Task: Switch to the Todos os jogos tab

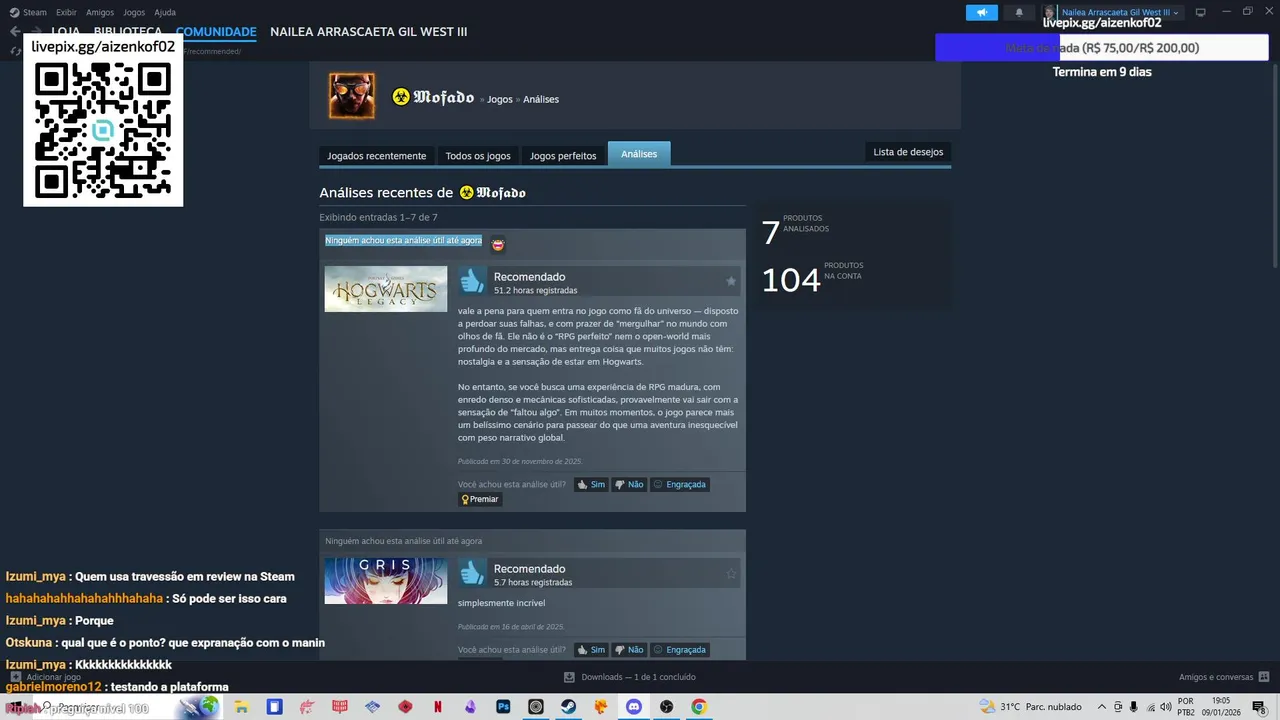Action: [478, 155]
